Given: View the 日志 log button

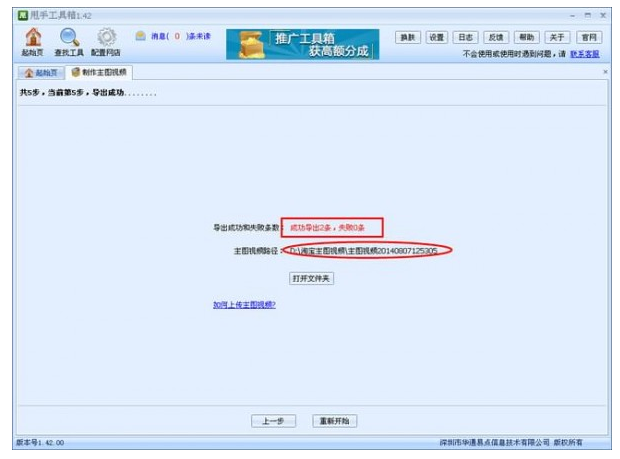Looking at the screenshot, I should [x=465, y=37].
